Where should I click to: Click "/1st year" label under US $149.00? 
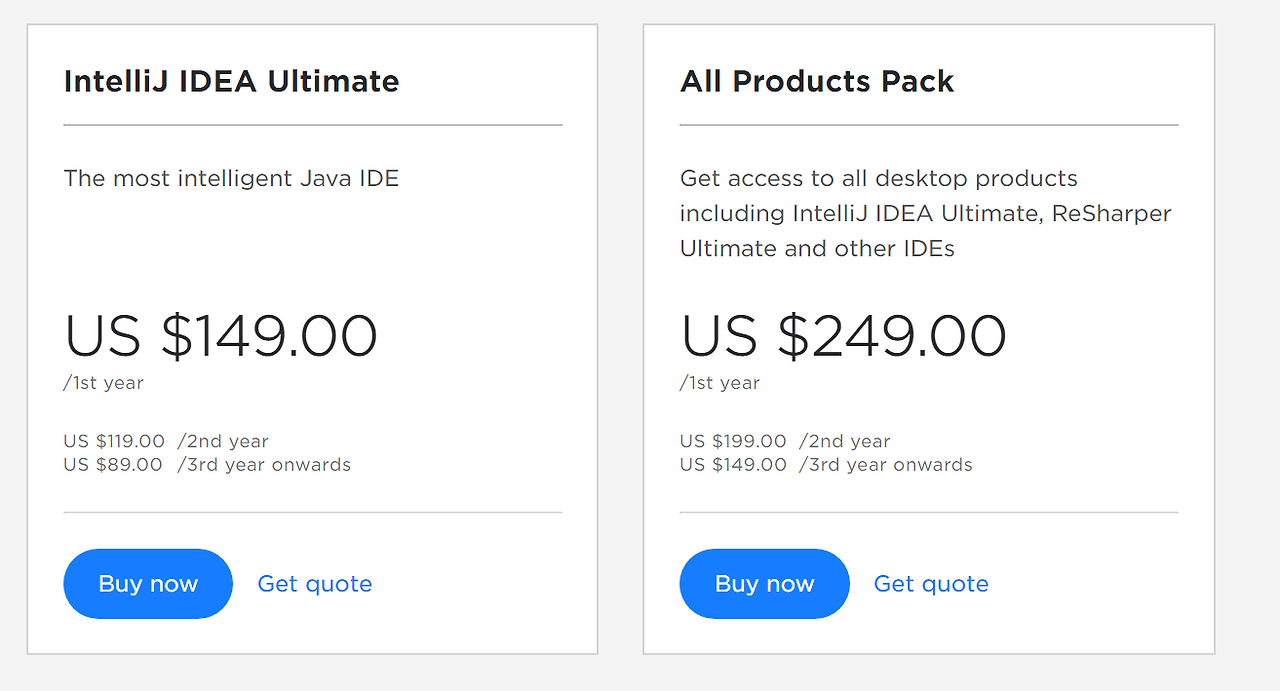pos(104,383)
